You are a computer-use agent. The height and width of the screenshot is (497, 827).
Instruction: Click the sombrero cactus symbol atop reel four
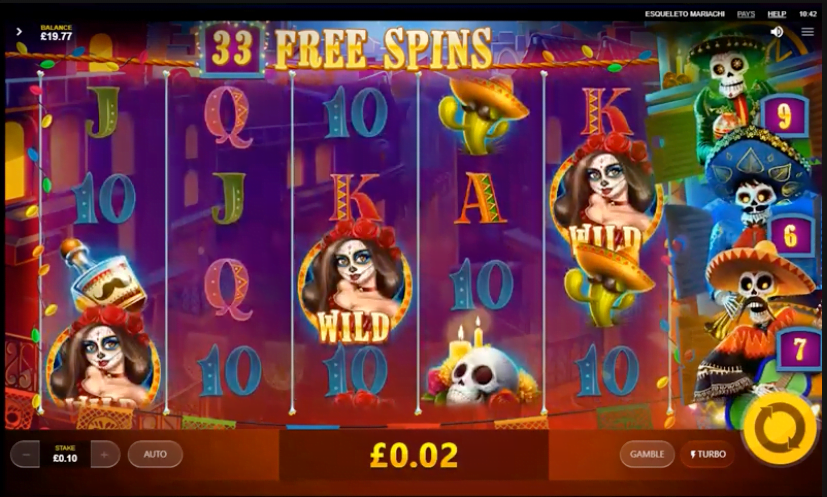point(481,113)
